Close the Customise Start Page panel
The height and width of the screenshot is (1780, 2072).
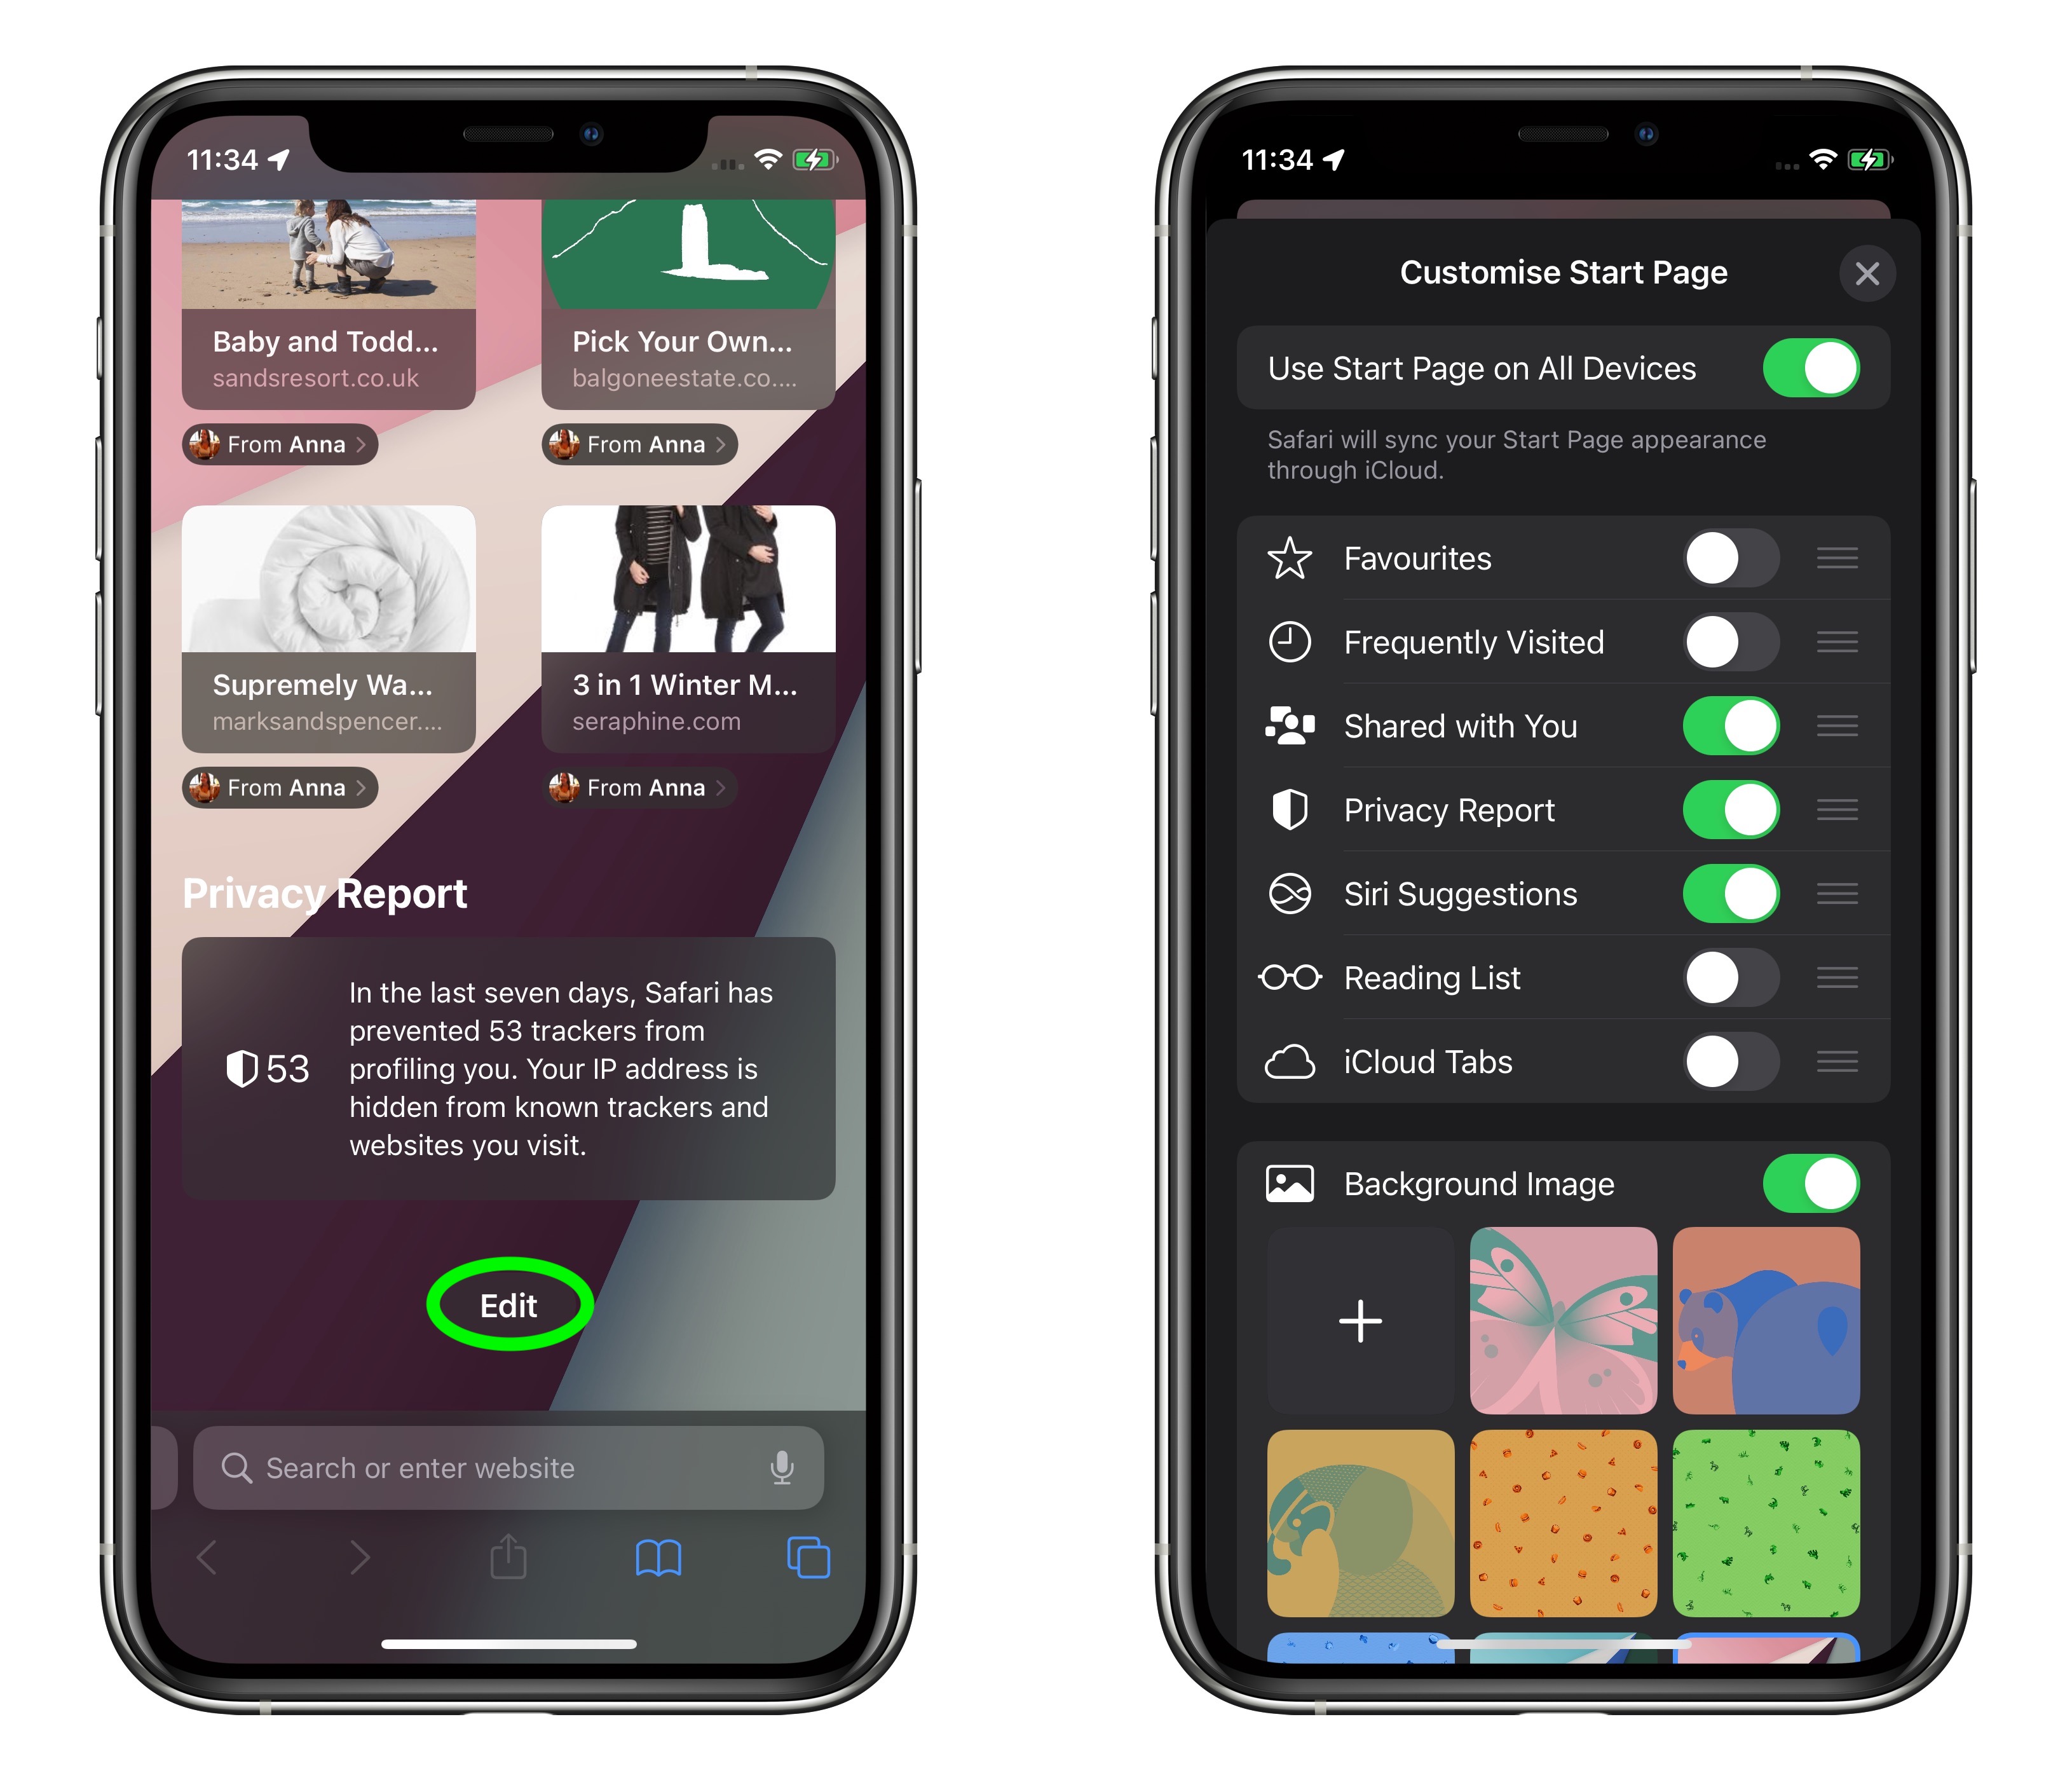(1867, 273)
